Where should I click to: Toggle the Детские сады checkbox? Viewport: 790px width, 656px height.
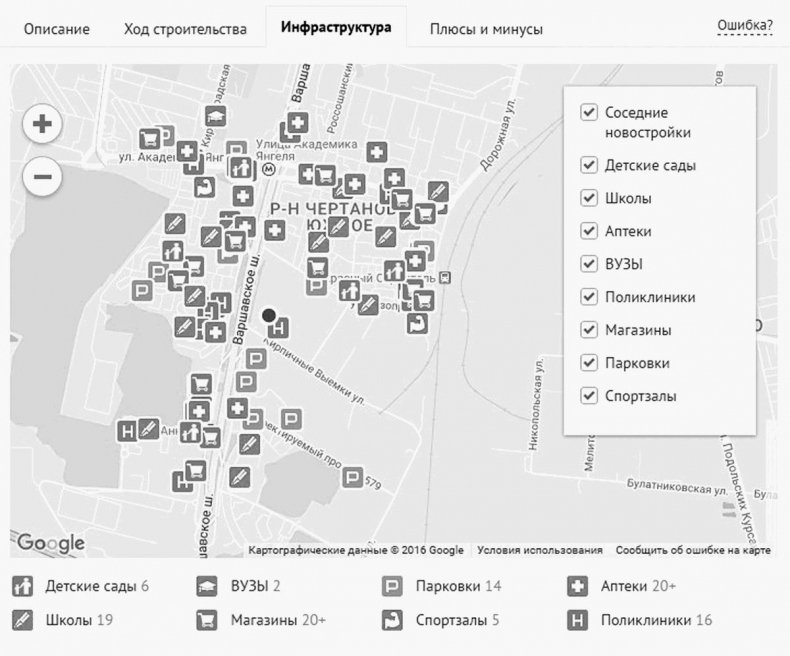tap(588, 165)
